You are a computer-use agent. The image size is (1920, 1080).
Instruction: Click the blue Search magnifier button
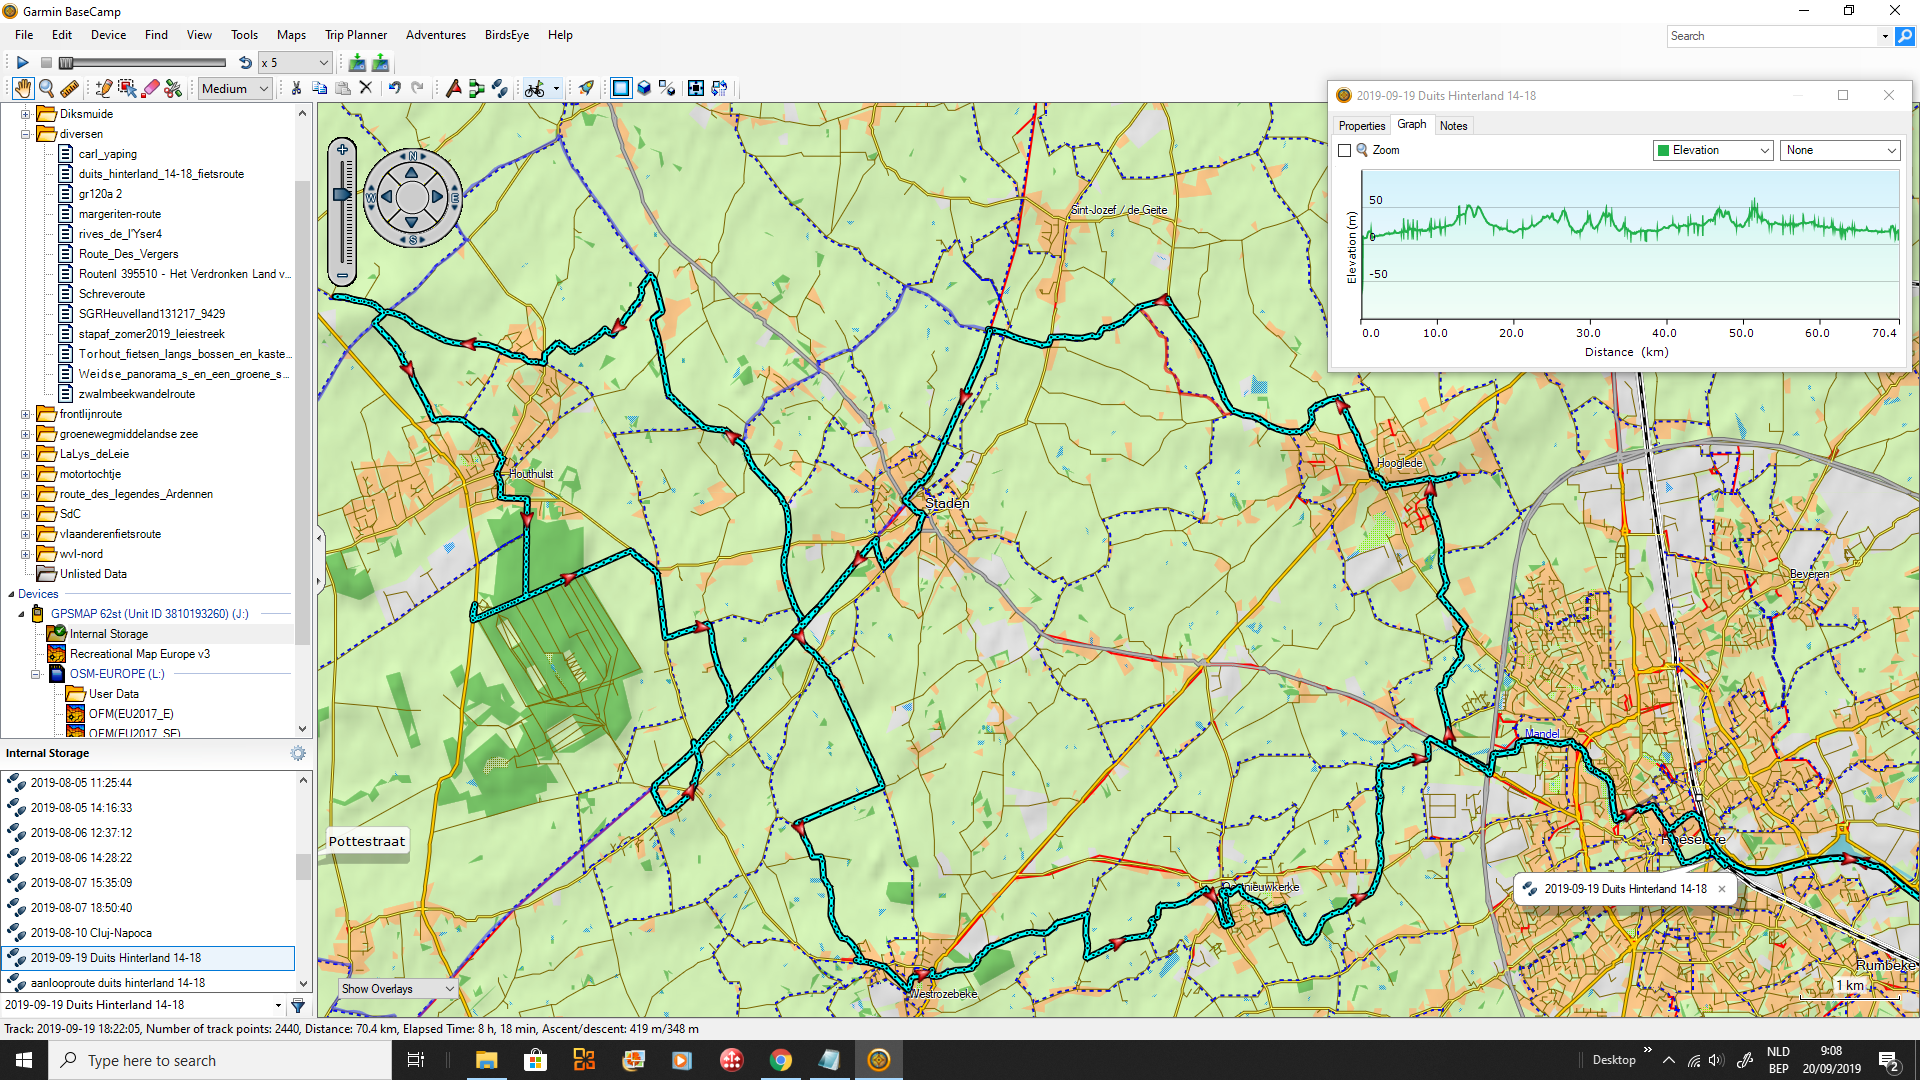coord(1905,36)
